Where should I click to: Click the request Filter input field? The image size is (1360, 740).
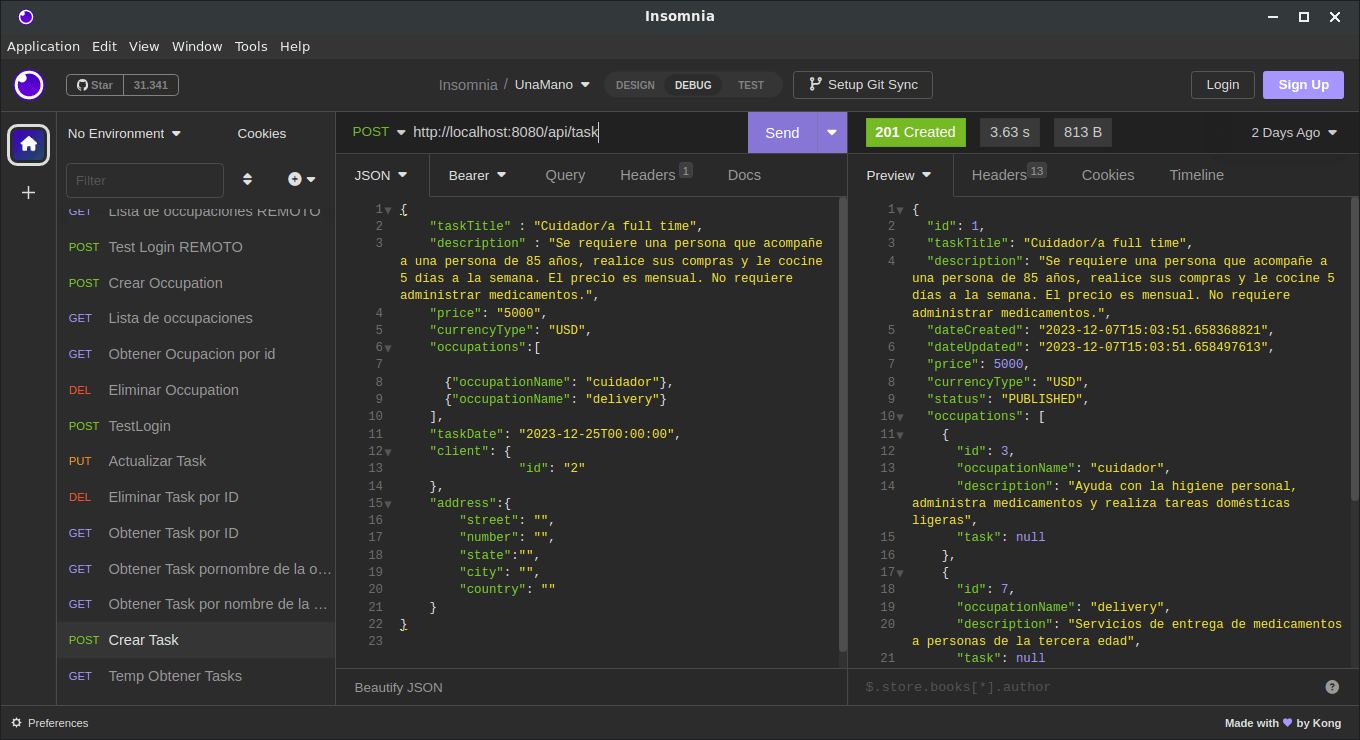145,180
